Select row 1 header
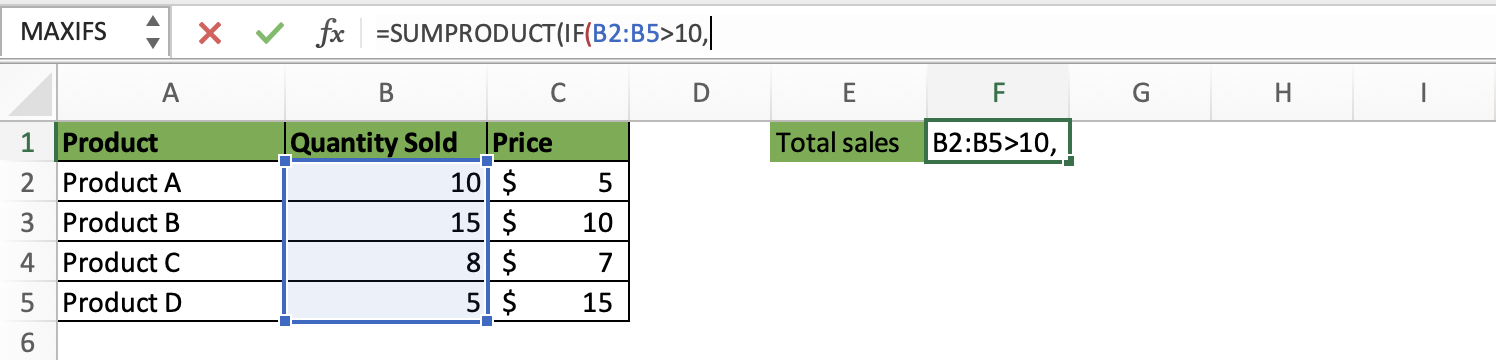The height and width of the screenshot is (360, 1496). (28, 143)
